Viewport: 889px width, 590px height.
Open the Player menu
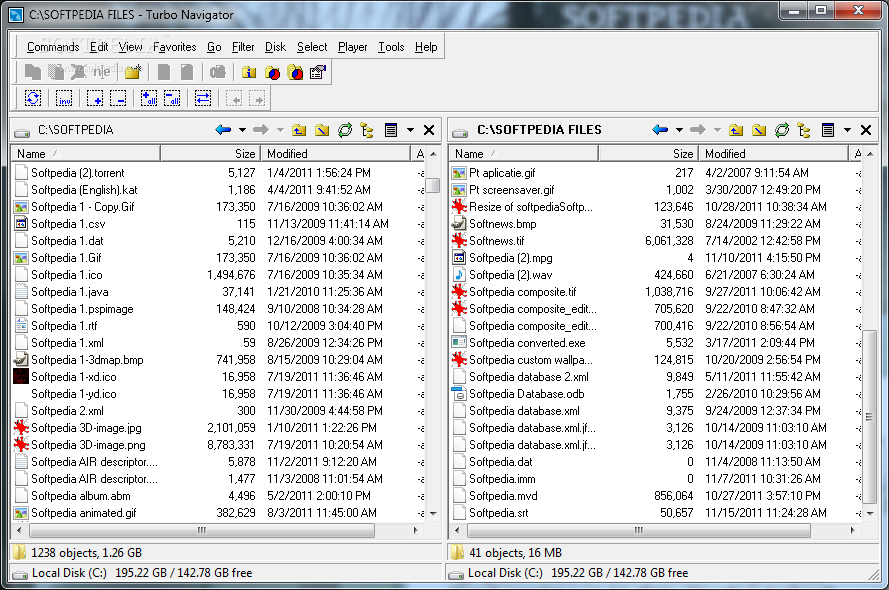coord(353,47)
